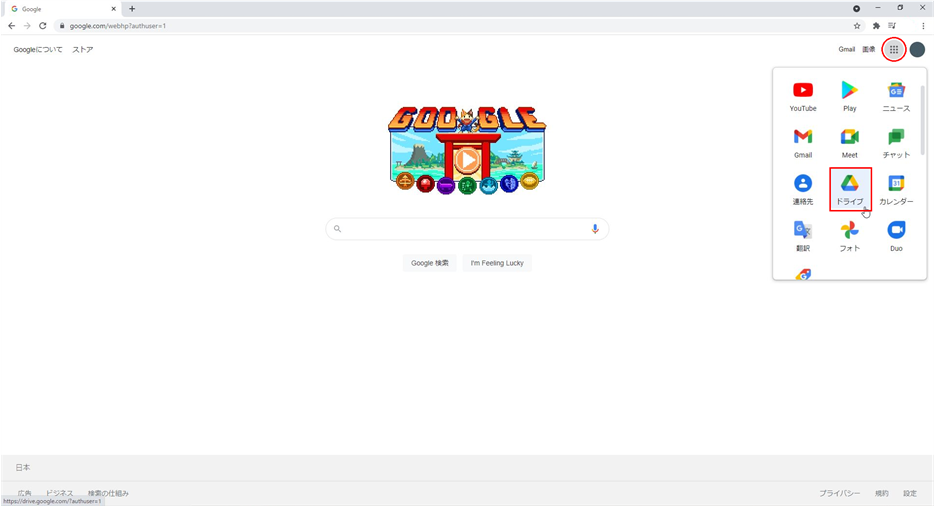View site info via the lock icon
The image size is (935, 506).
61,26
